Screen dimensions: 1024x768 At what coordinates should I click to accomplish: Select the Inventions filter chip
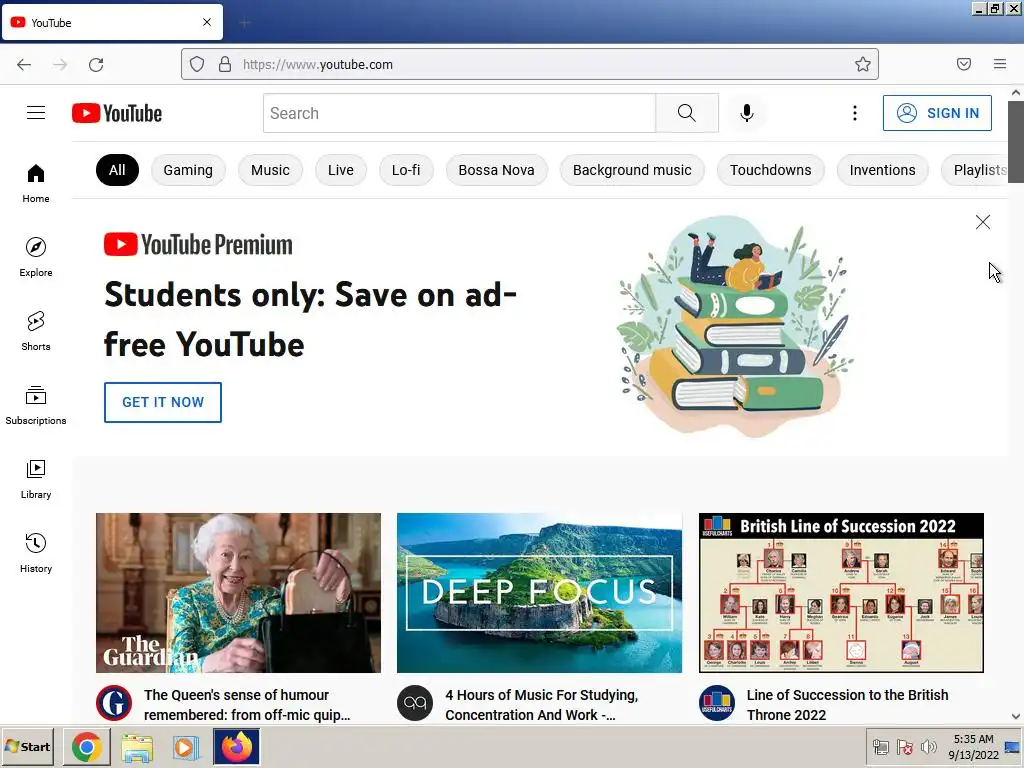click(x=882, y=170)
